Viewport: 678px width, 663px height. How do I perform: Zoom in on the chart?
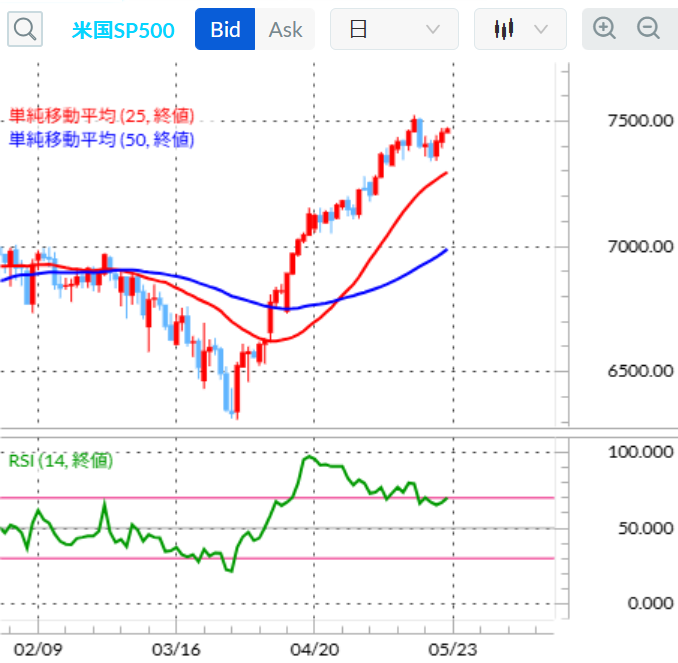[604, 29]
